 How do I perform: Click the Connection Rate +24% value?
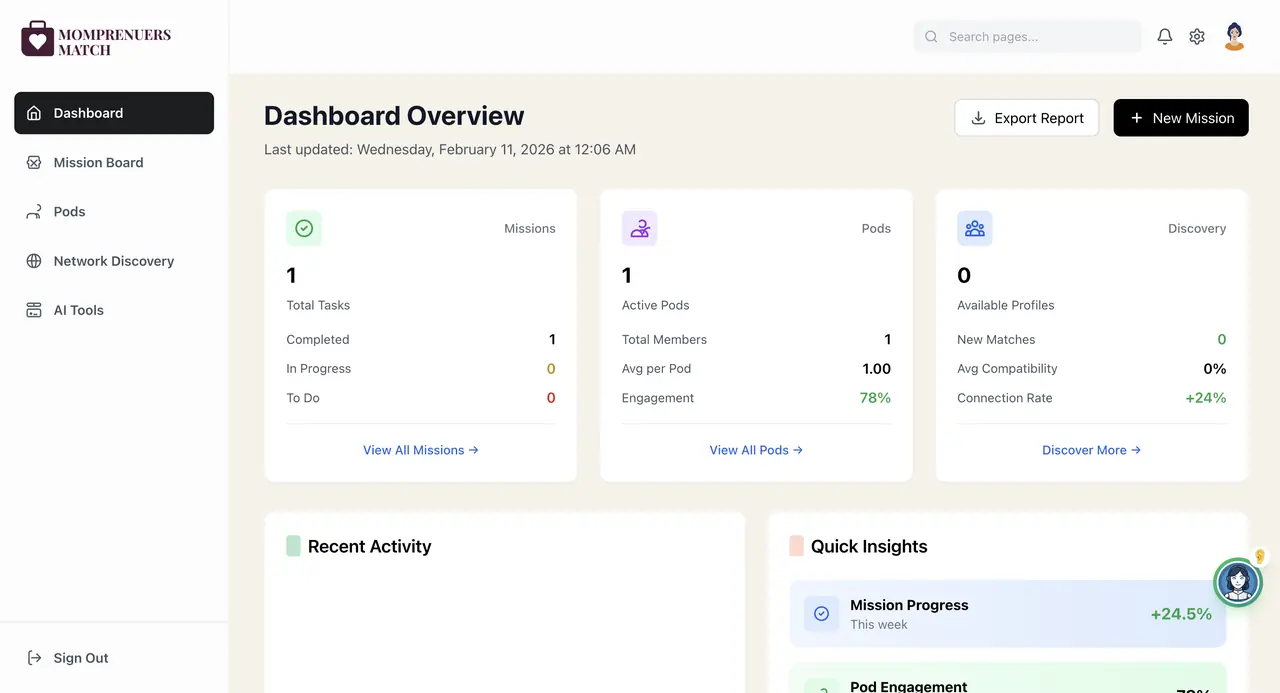(1206, 398)
